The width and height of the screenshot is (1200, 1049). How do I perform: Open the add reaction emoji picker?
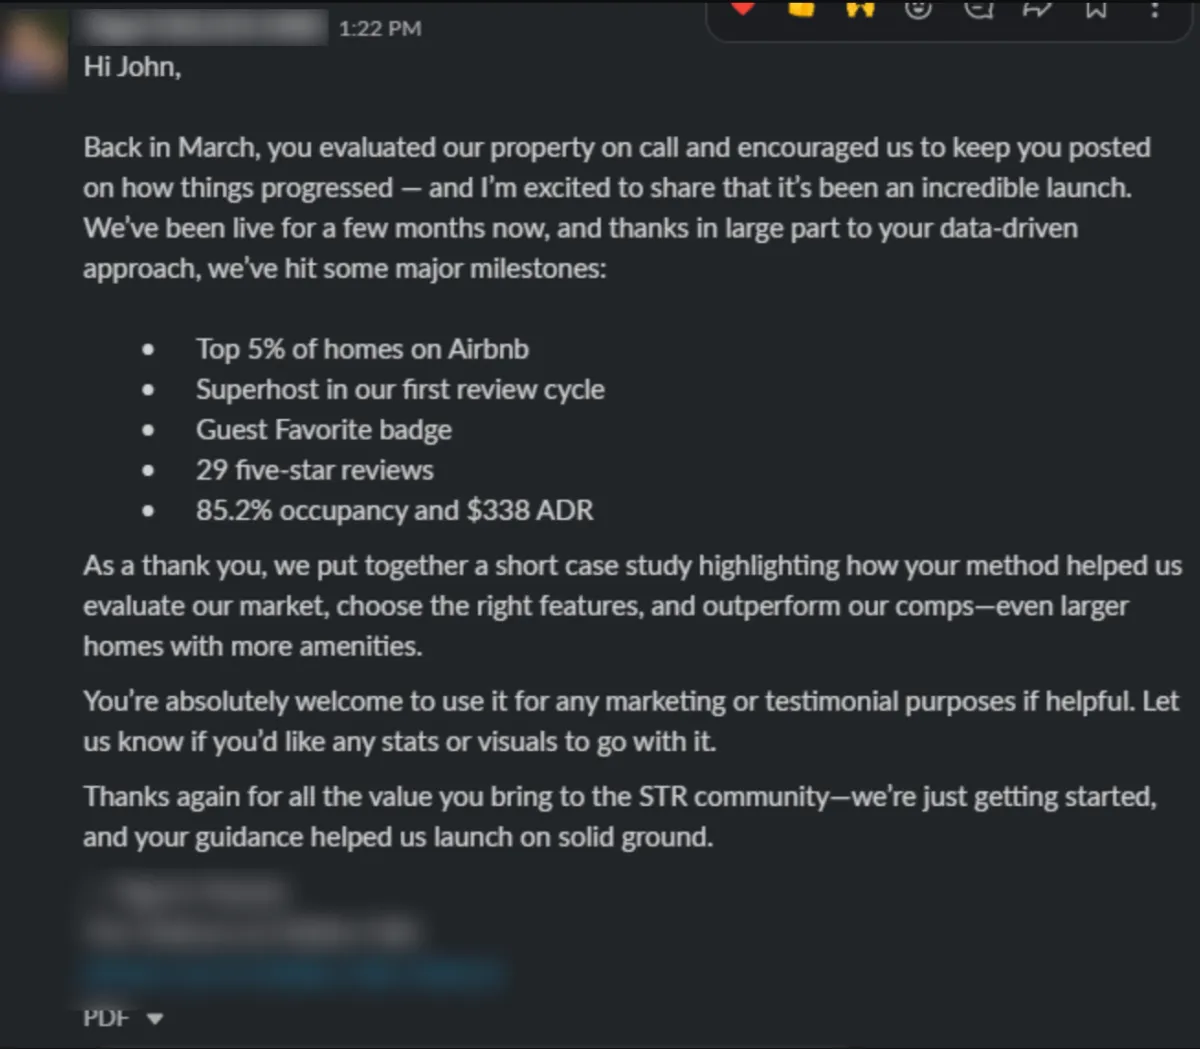[x=918, y=8]
